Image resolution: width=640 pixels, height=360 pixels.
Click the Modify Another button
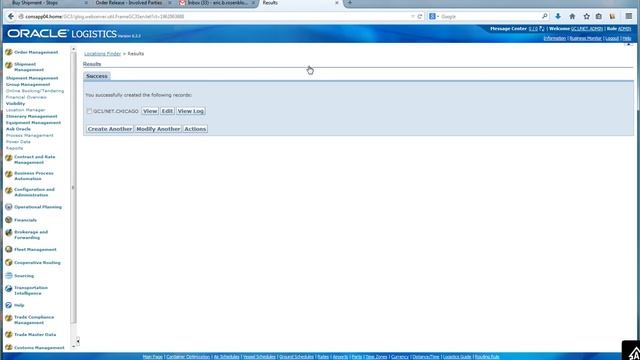click(x=158, y=129)
